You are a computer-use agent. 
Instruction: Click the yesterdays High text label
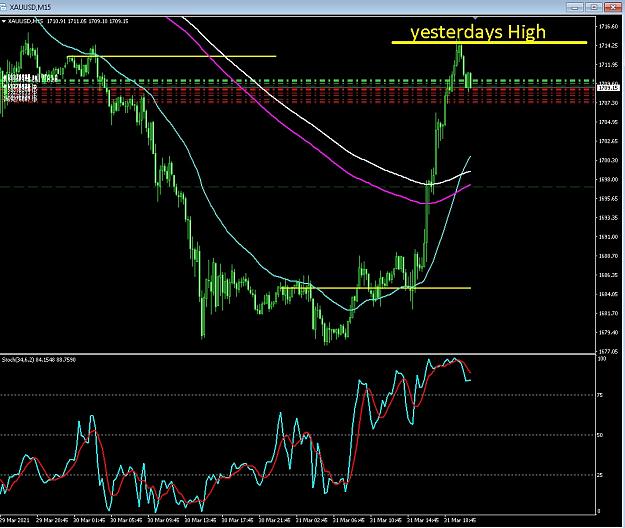(478, 32)
